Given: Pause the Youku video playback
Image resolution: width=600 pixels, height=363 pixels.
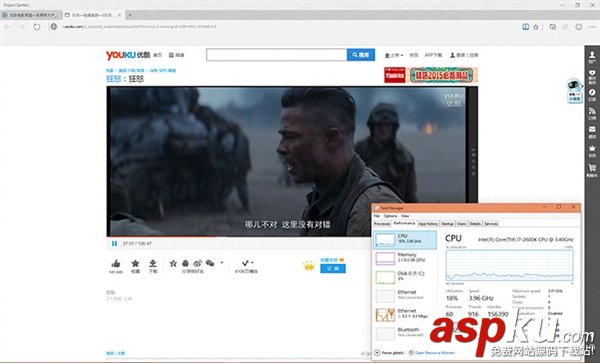Looking at the screenshot, I should click(114, 244).
